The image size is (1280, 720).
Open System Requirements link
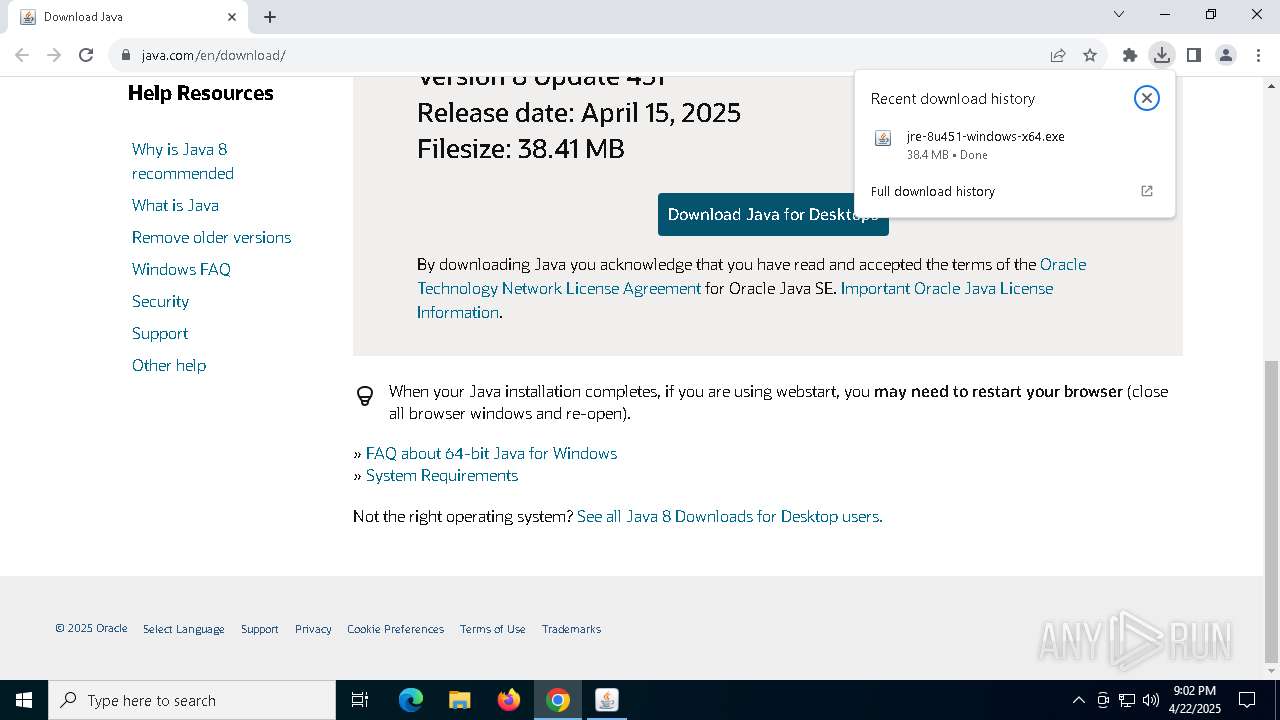(x=441, y=475)
